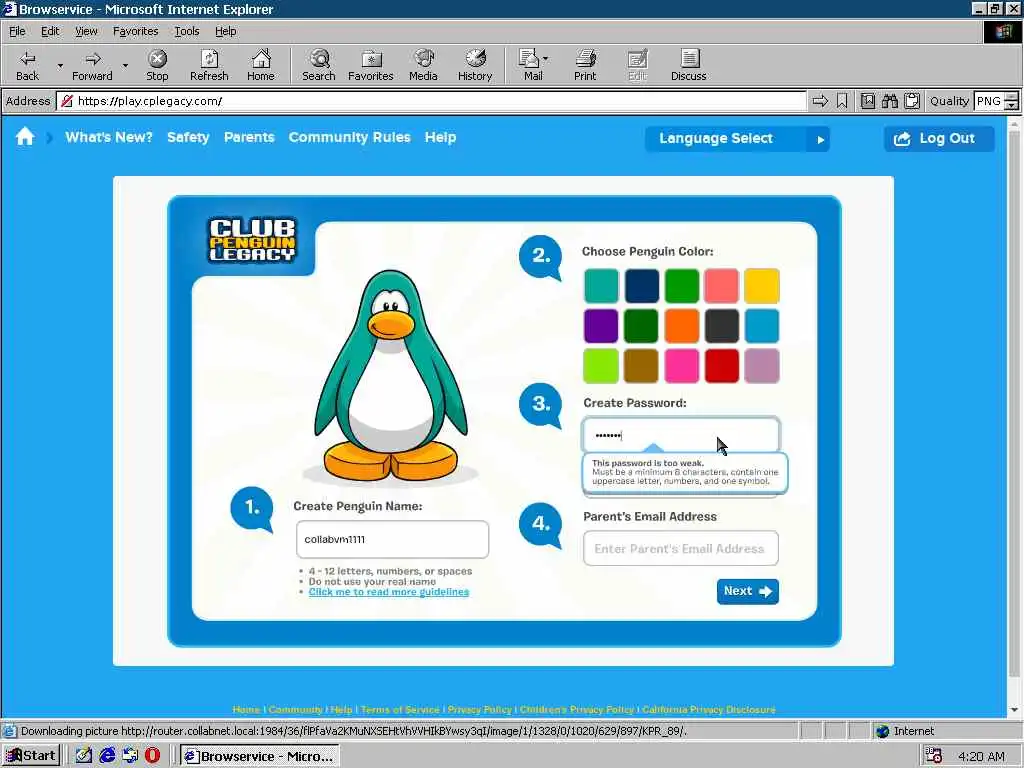The height and width of the screenshot is (768, 1024).
Task: Click the Create Penguin Name field
Action: click(x=392, y=539)
